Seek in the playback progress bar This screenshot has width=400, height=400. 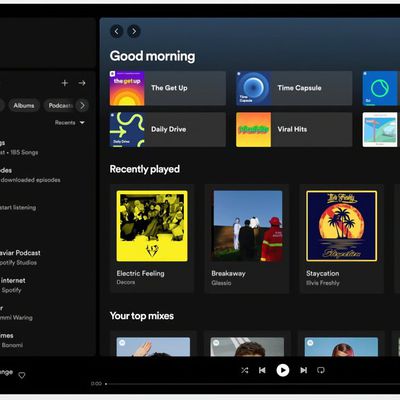(x=253, y=384)
